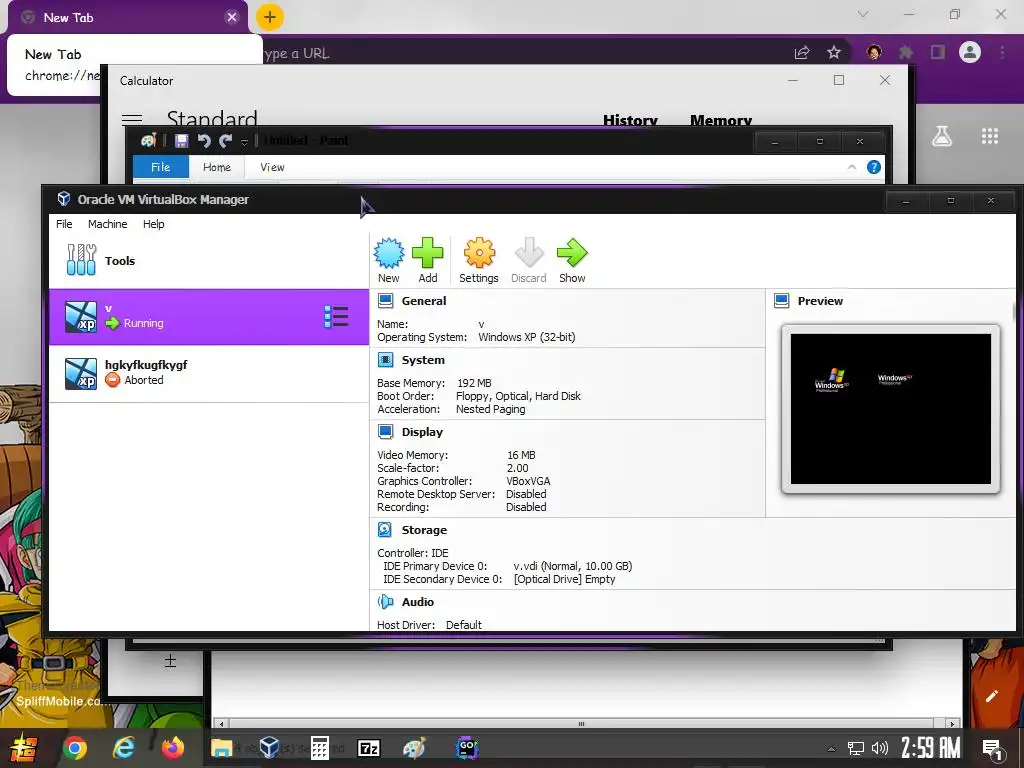Click the Chrome share page icon
Image resolution: width=1024 pixels, height=768 pixels.
click(x=802, y=52)
